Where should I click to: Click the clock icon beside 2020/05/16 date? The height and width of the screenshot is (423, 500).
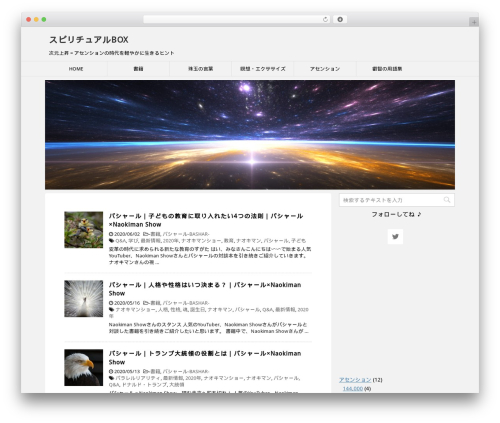[x=111, y=303]
